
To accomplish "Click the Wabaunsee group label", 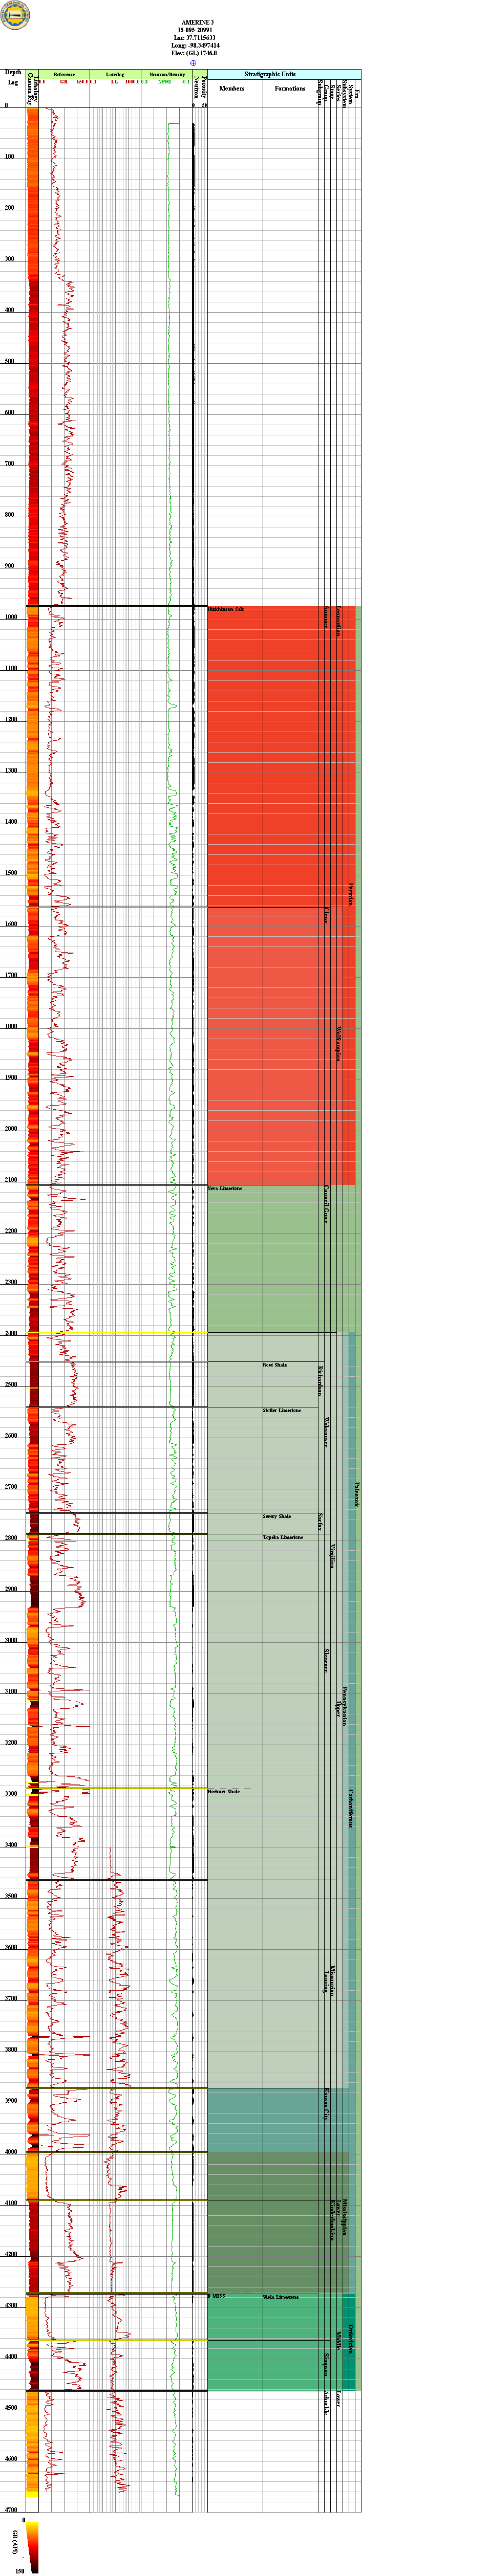I will point(326,1433).
